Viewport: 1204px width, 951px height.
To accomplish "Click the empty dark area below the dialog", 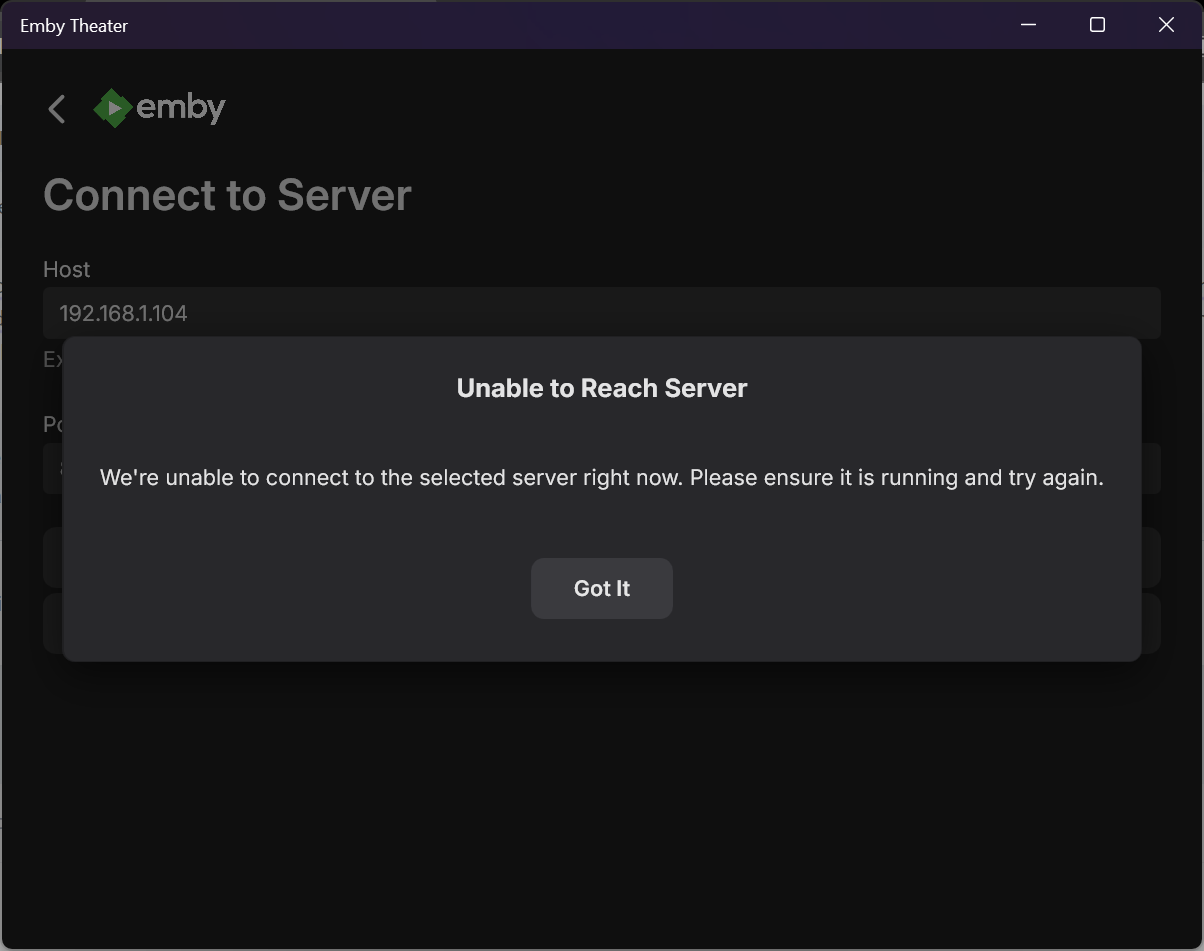I will [x=600, y=800].
